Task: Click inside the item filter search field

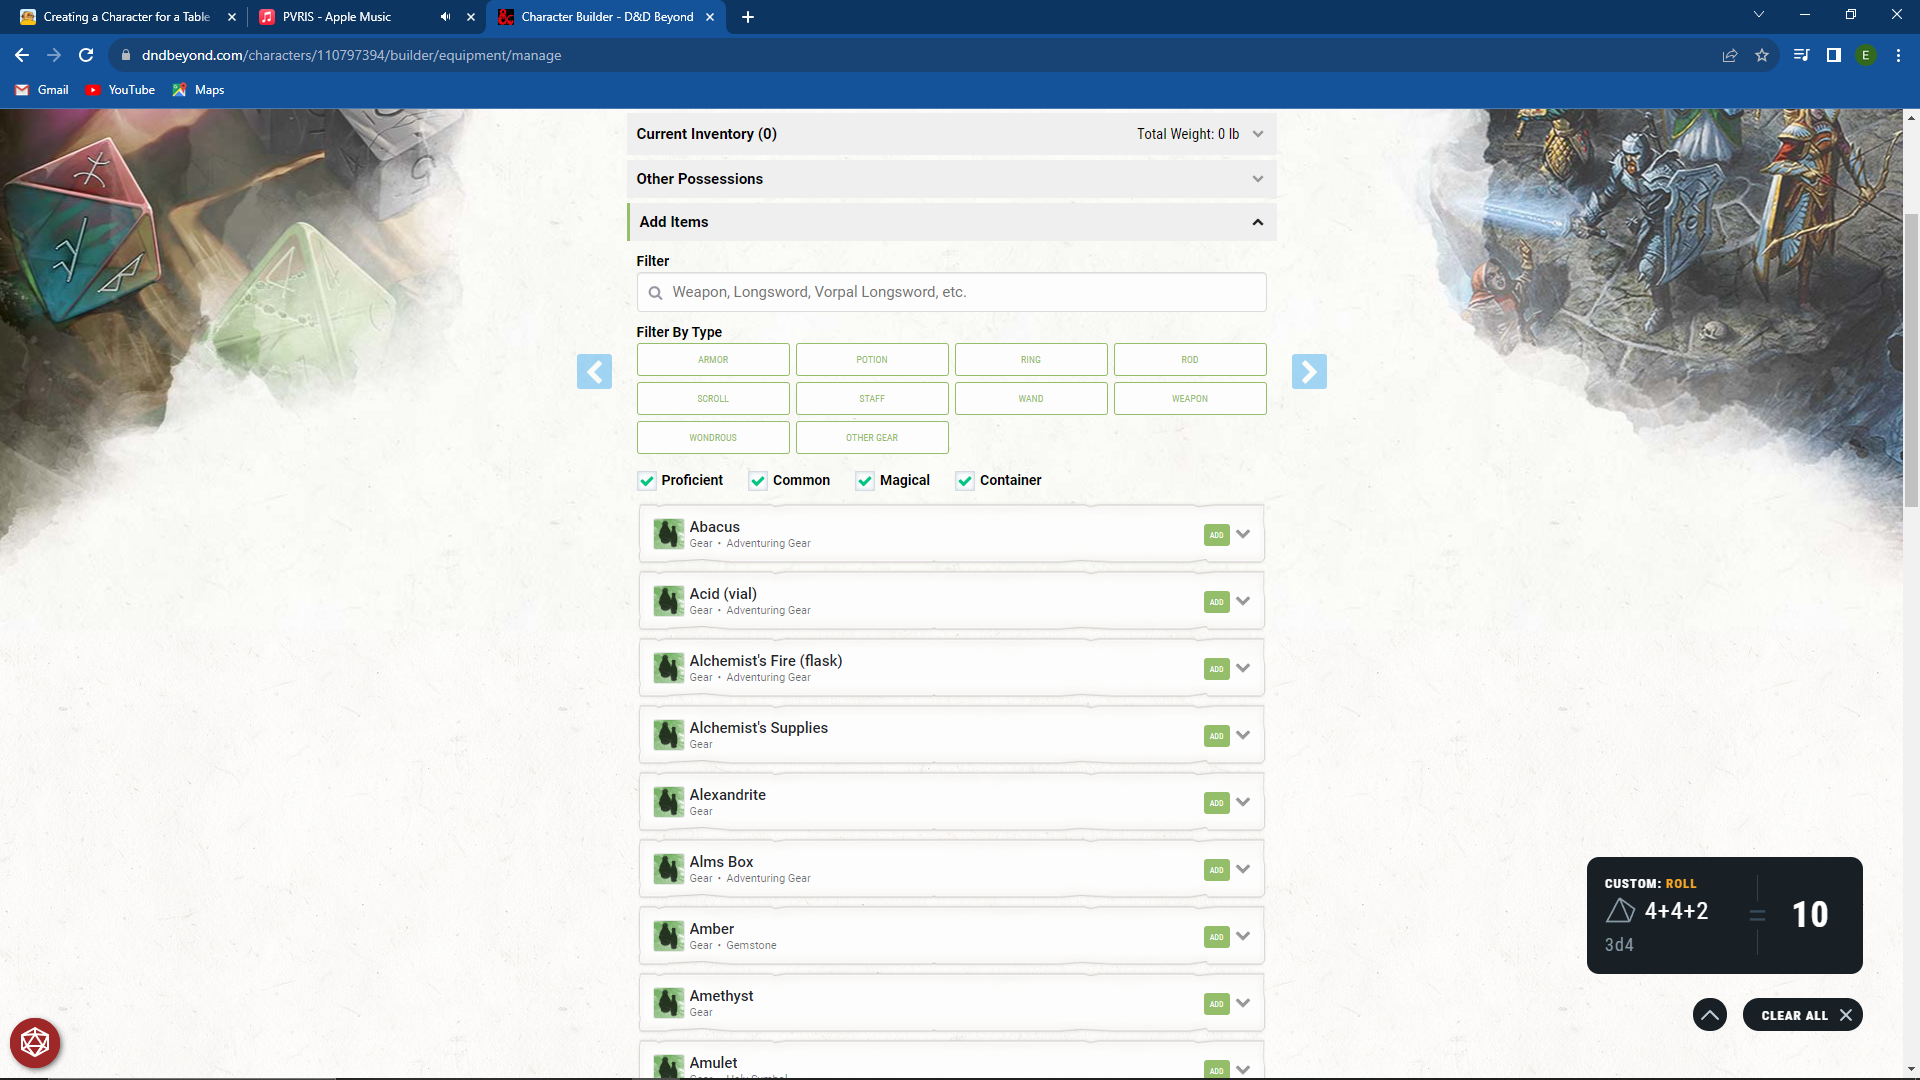Action: (950, 292)
